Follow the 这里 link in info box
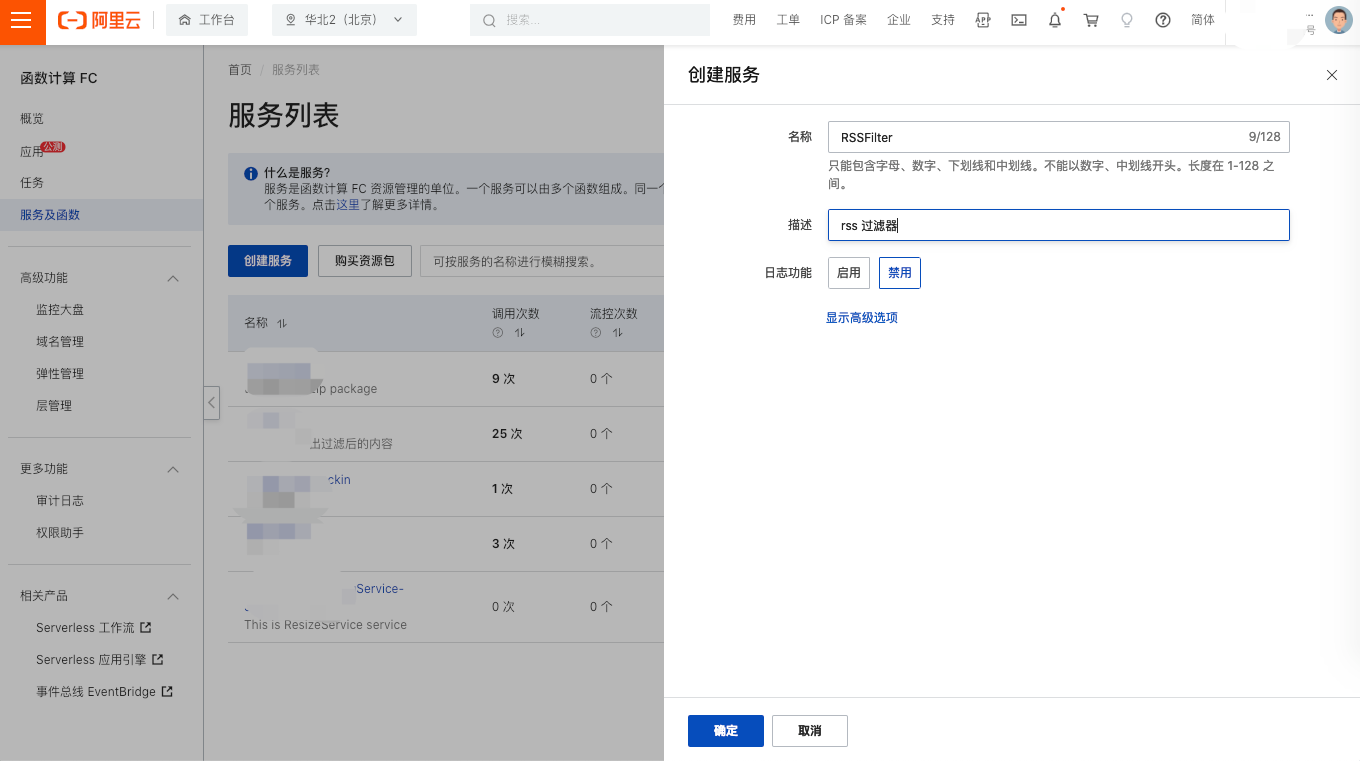This screenshot has width=1360, height=761. [348, 204]
